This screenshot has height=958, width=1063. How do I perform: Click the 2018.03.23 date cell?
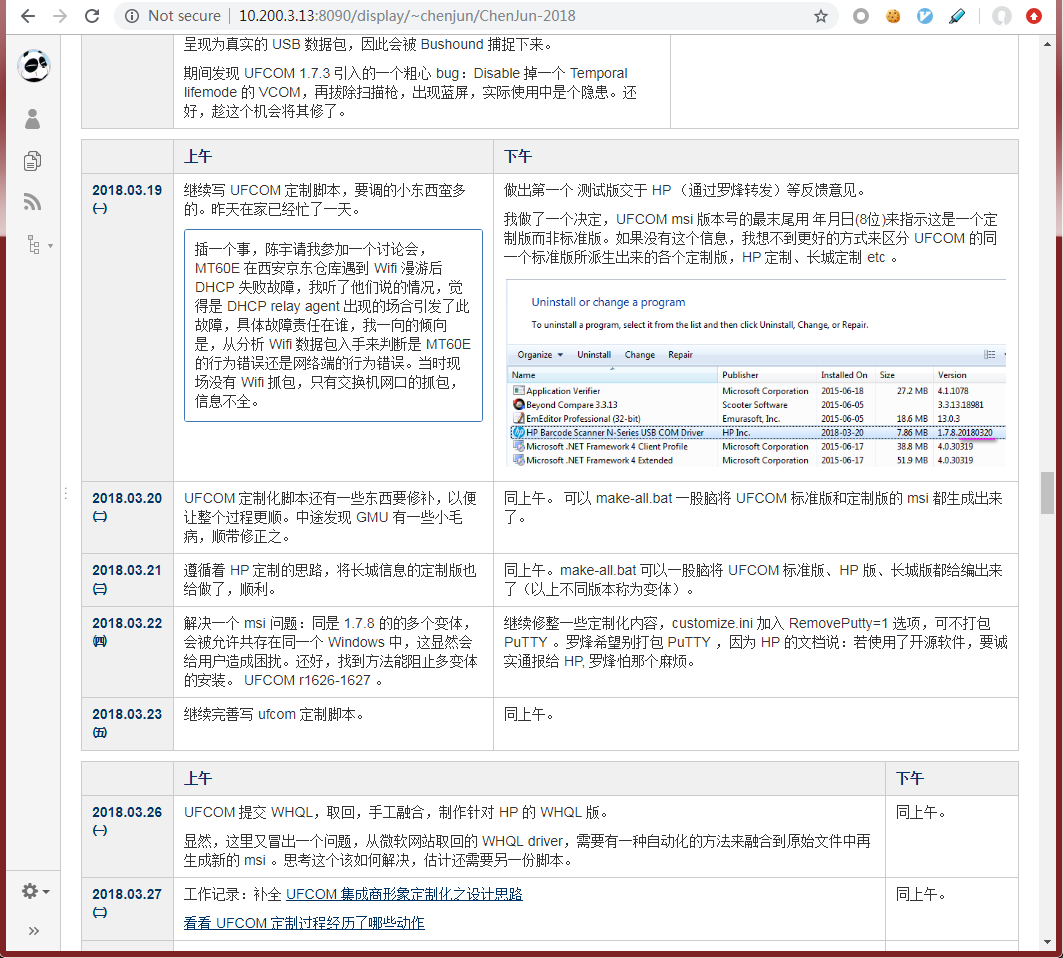pos(127,723)
